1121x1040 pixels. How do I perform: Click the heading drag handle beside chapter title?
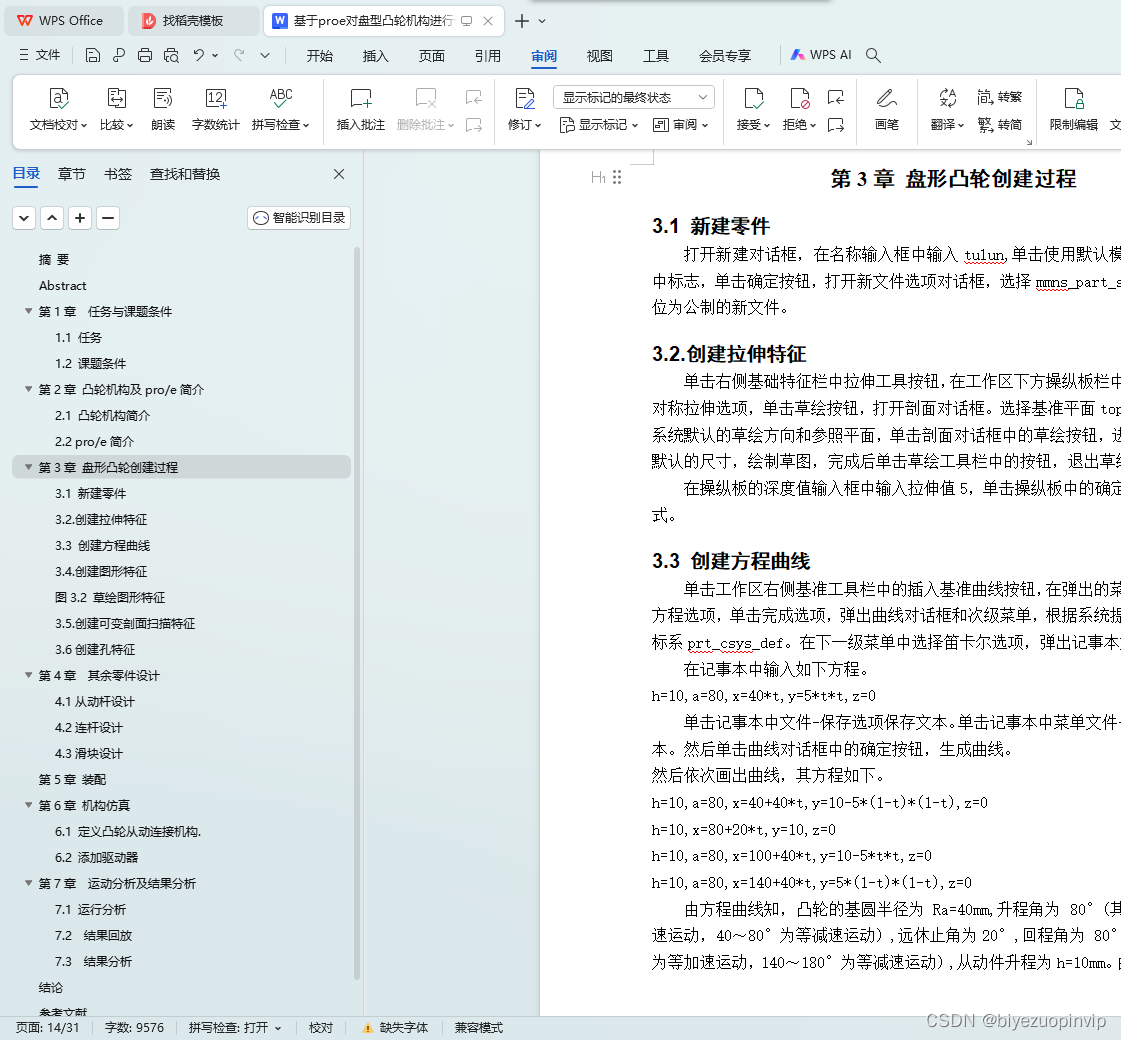tap(617, 177)
